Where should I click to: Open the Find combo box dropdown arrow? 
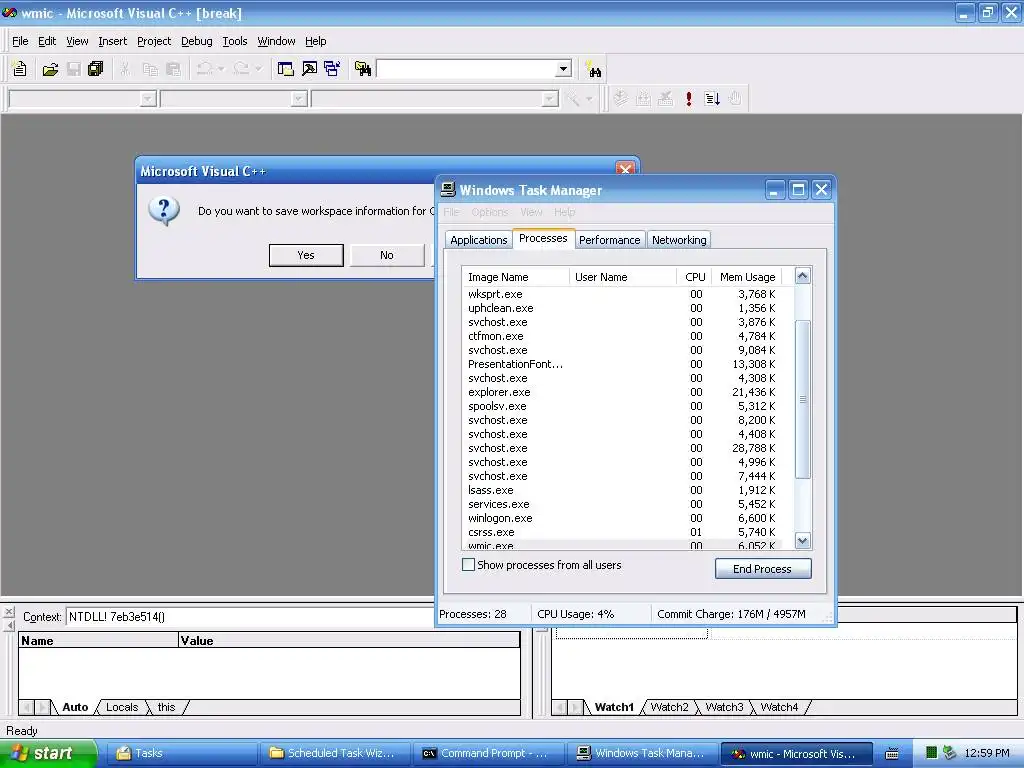pos(563,69)
